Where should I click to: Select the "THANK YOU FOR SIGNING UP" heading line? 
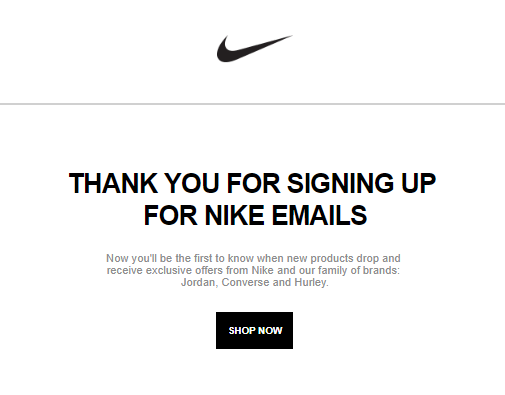252,183
